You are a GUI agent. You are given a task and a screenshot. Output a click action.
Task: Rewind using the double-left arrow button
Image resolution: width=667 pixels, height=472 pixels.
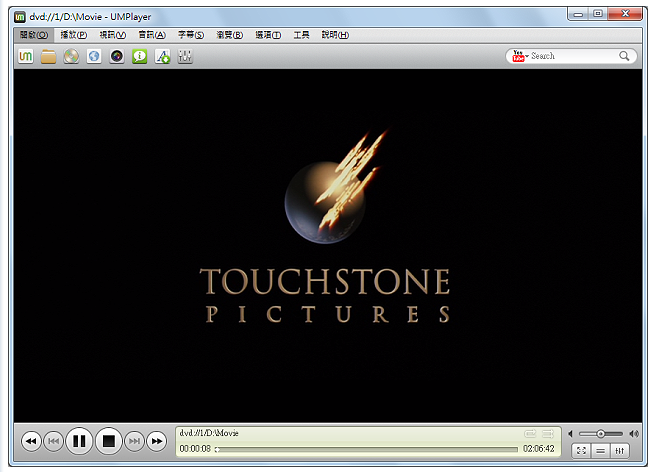click(31, 441)
